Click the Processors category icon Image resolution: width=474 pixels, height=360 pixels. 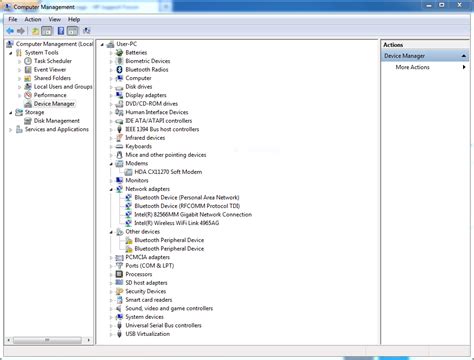point(119,274)
